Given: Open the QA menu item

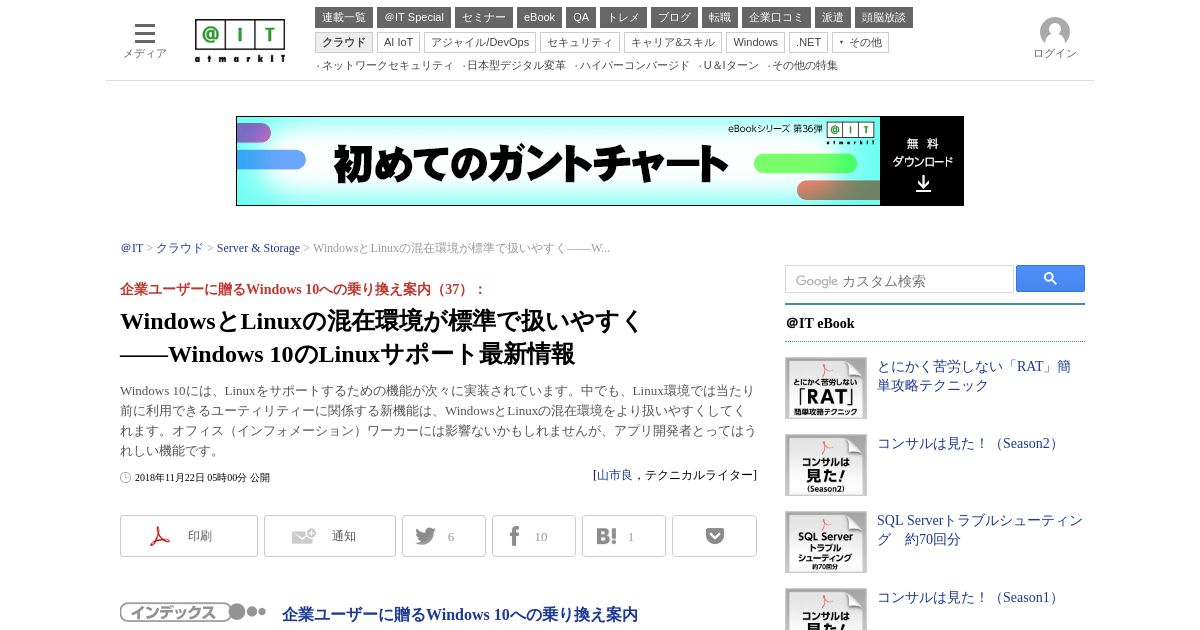Looking at the screenshot, I should pos(581,17).
